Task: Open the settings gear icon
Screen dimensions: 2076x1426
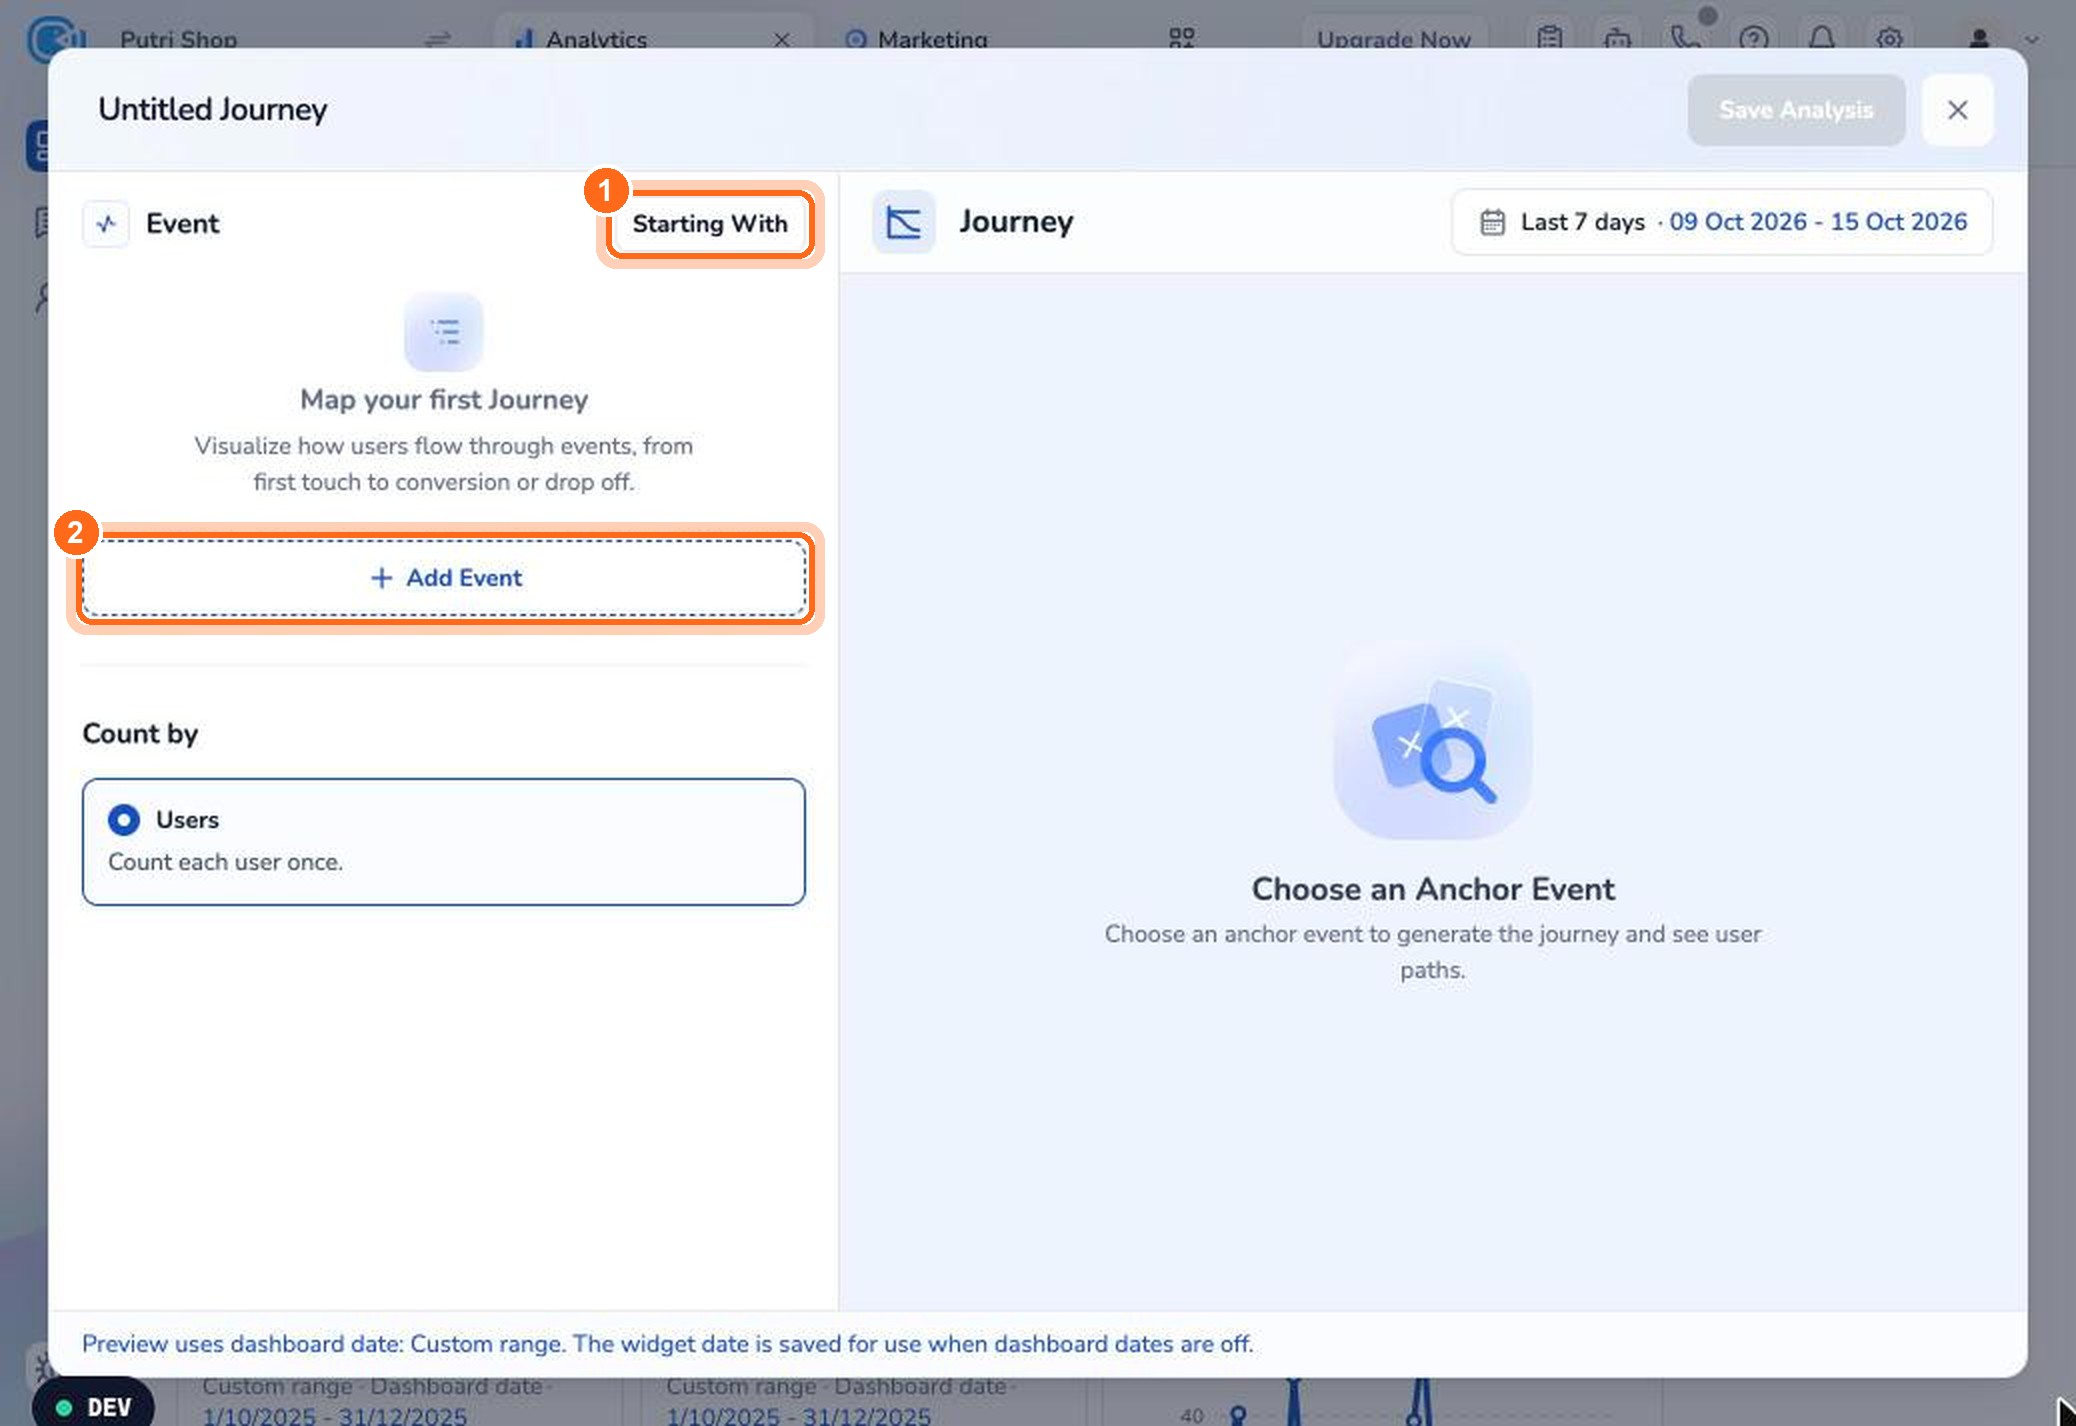Action: click(x=1889, y=39)
